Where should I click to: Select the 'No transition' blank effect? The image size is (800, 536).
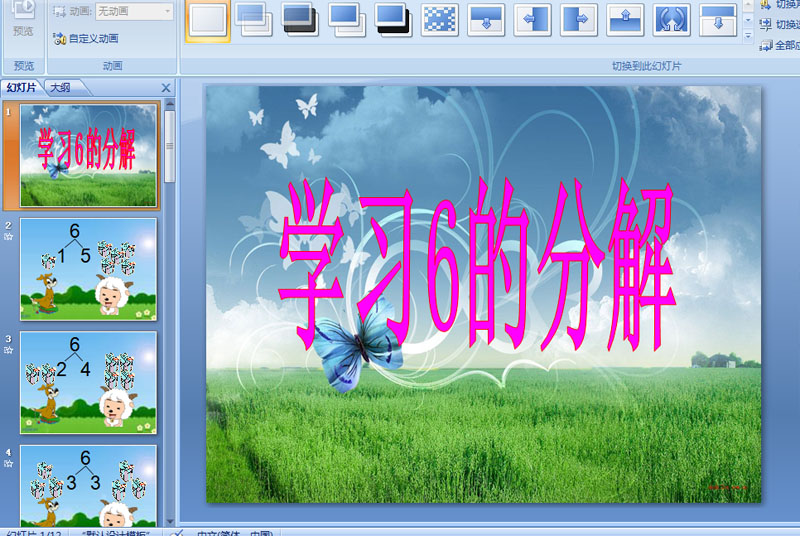click(207, 20)
